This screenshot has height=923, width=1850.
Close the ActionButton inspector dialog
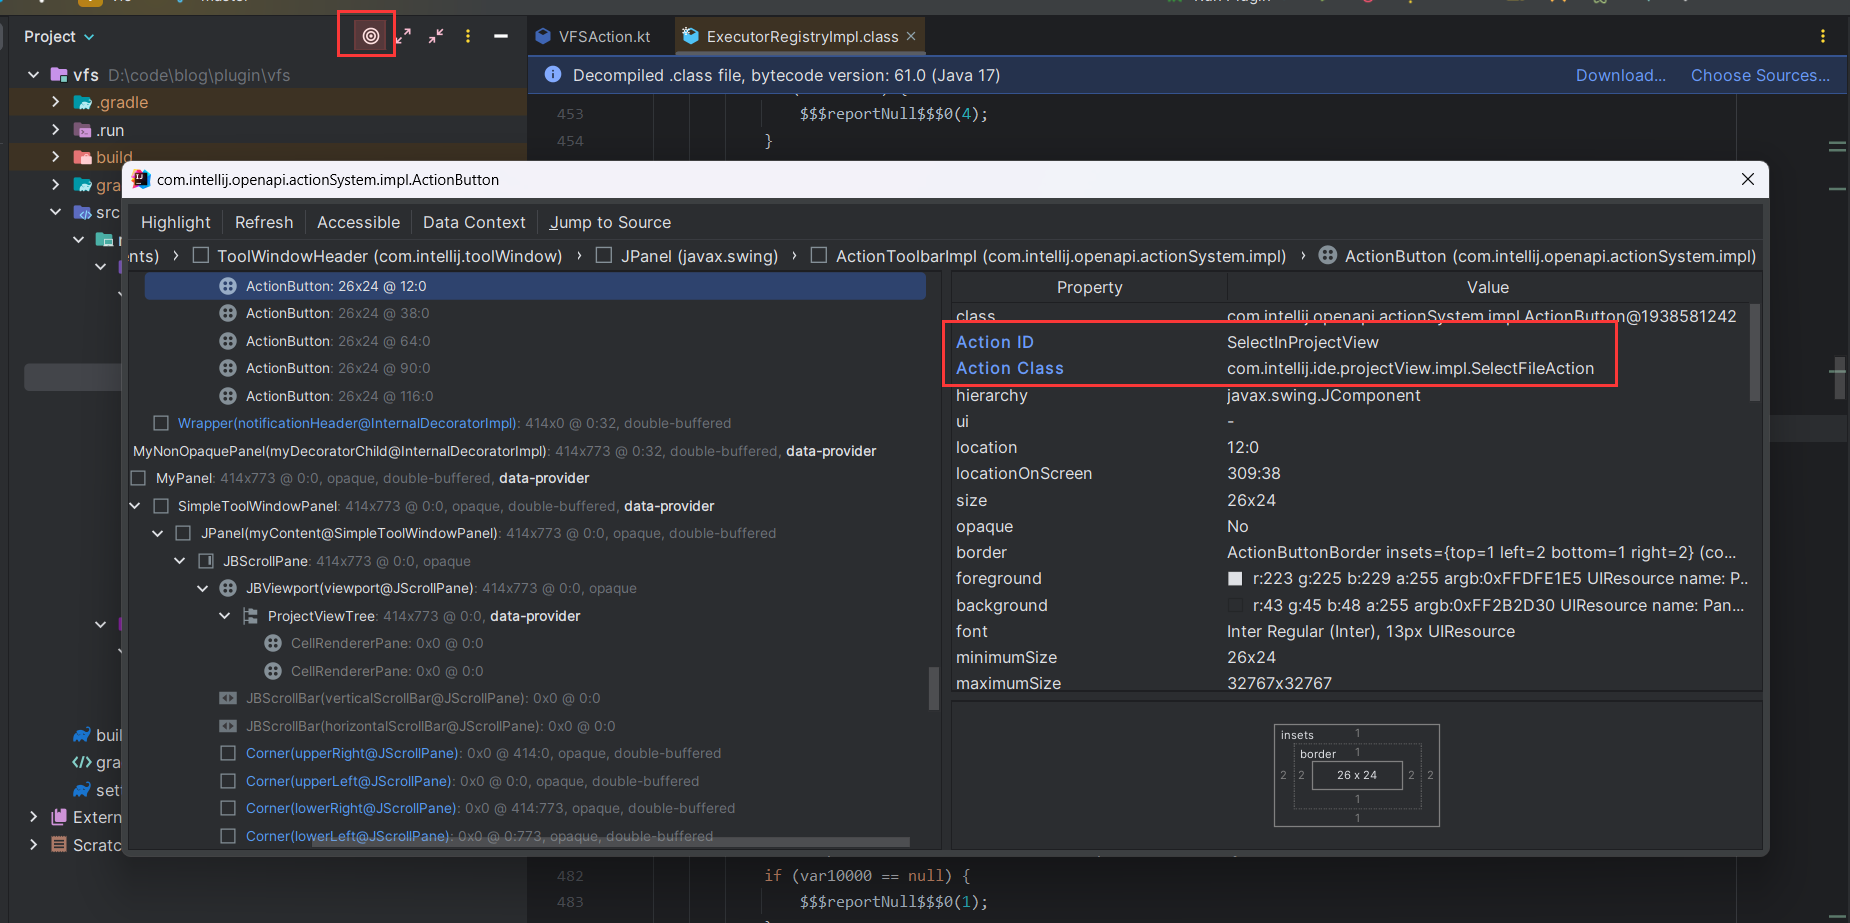[x=1748, y=179]
